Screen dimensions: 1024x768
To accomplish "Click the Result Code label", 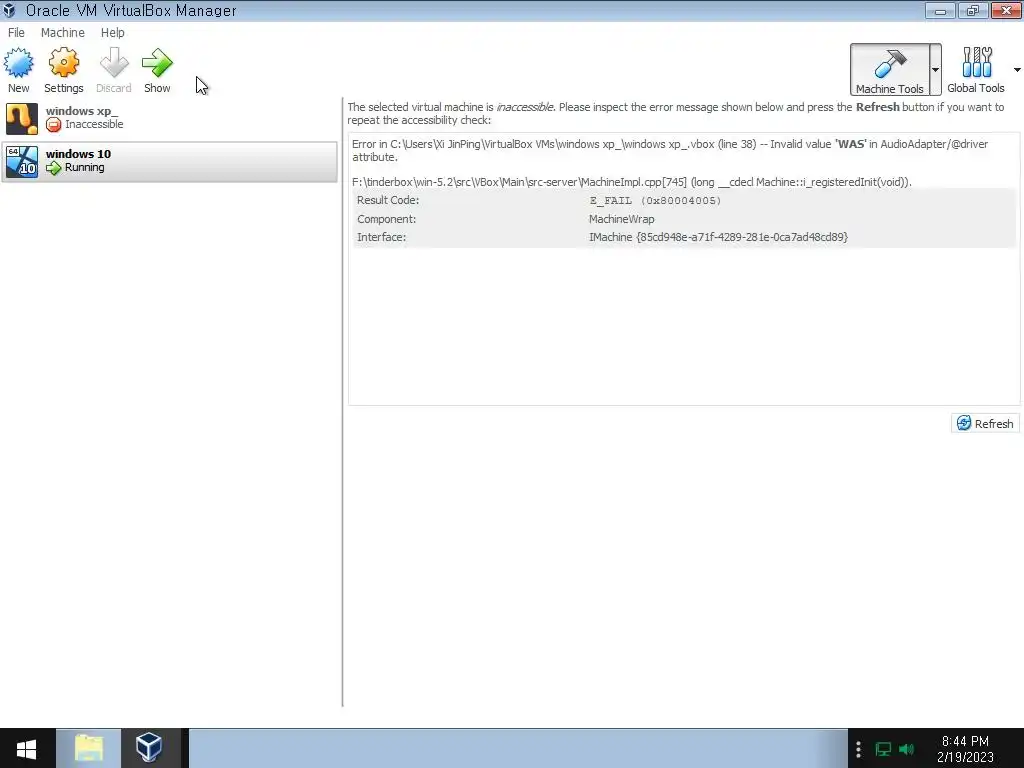I will (388, 200).
